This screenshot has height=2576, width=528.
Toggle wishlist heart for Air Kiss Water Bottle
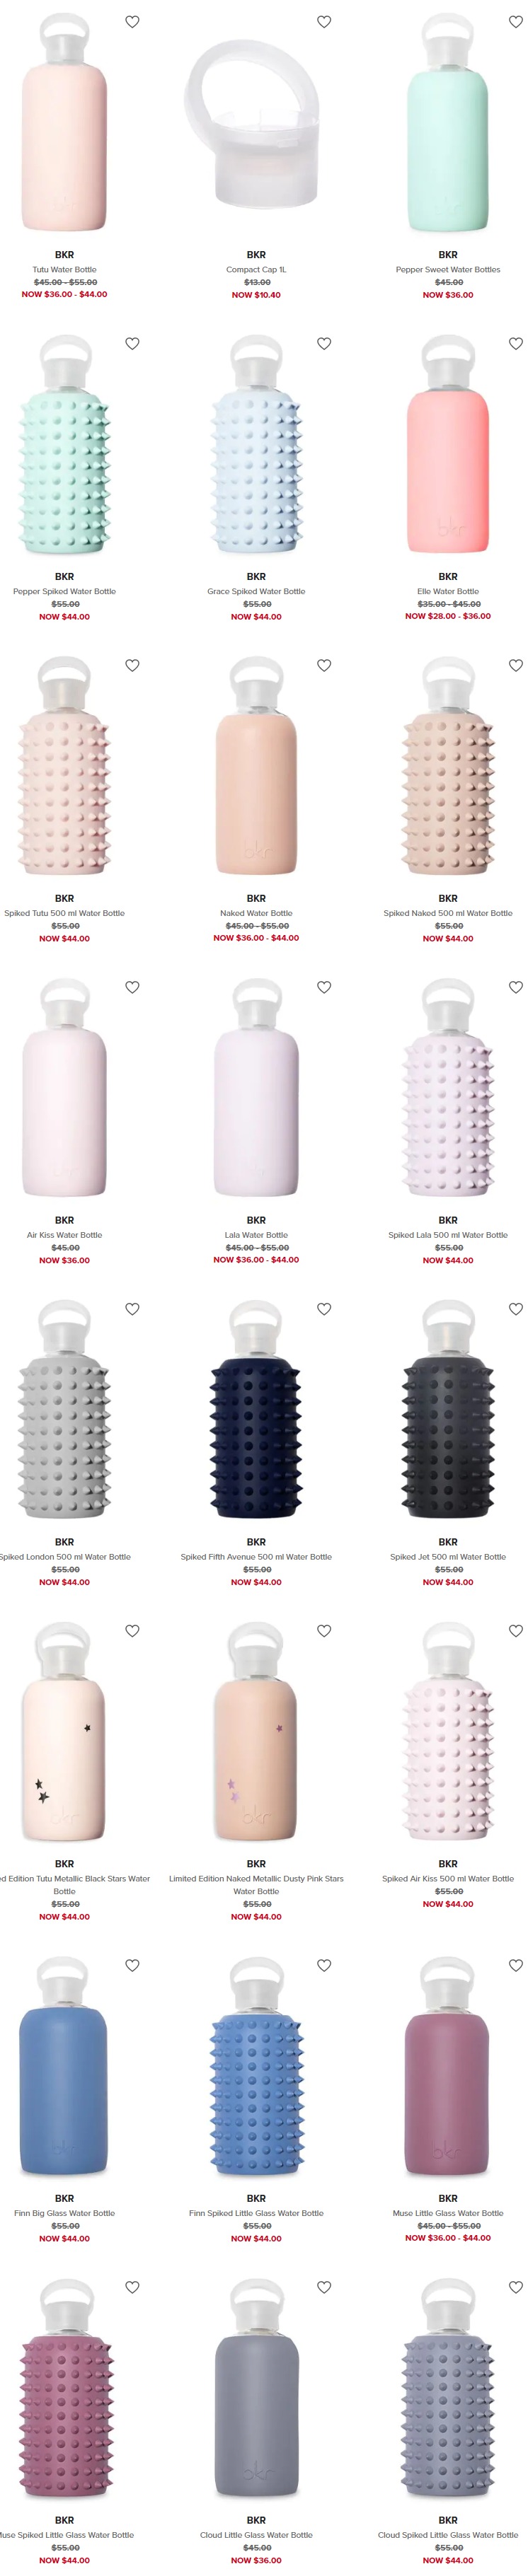[x=132, y=988]
